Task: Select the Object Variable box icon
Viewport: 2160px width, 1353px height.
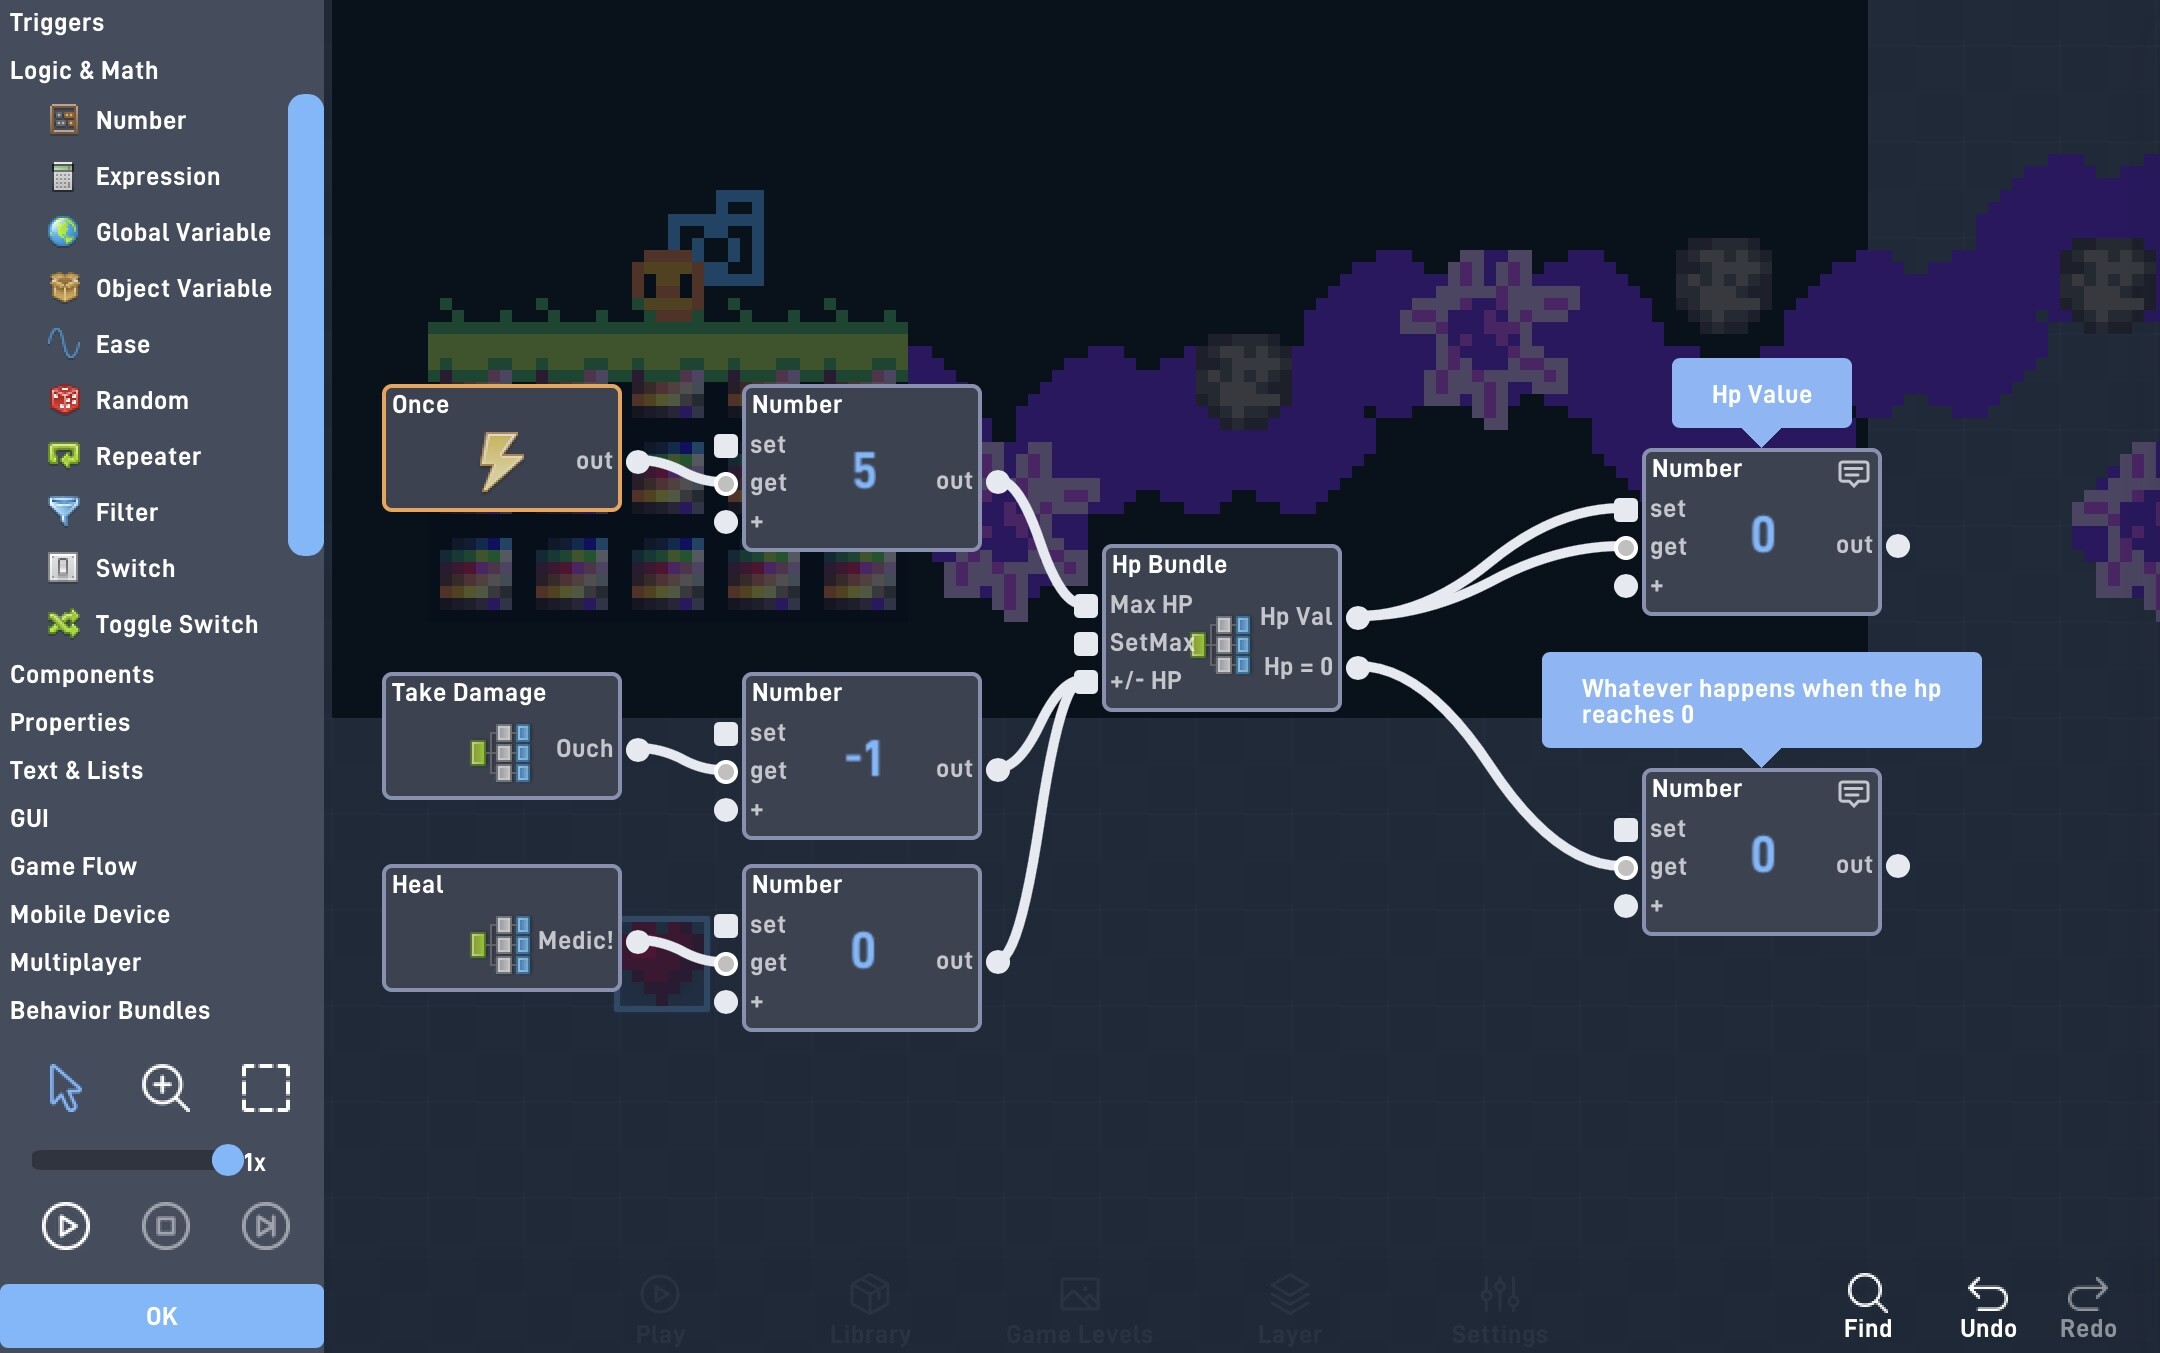Action: click(x=64, y=288)
